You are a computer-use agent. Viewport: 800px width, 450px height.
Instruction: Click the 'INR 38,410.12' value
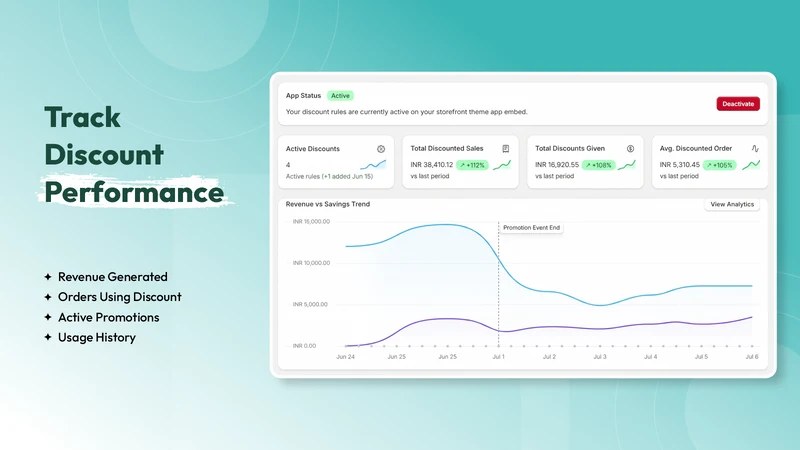432,165
